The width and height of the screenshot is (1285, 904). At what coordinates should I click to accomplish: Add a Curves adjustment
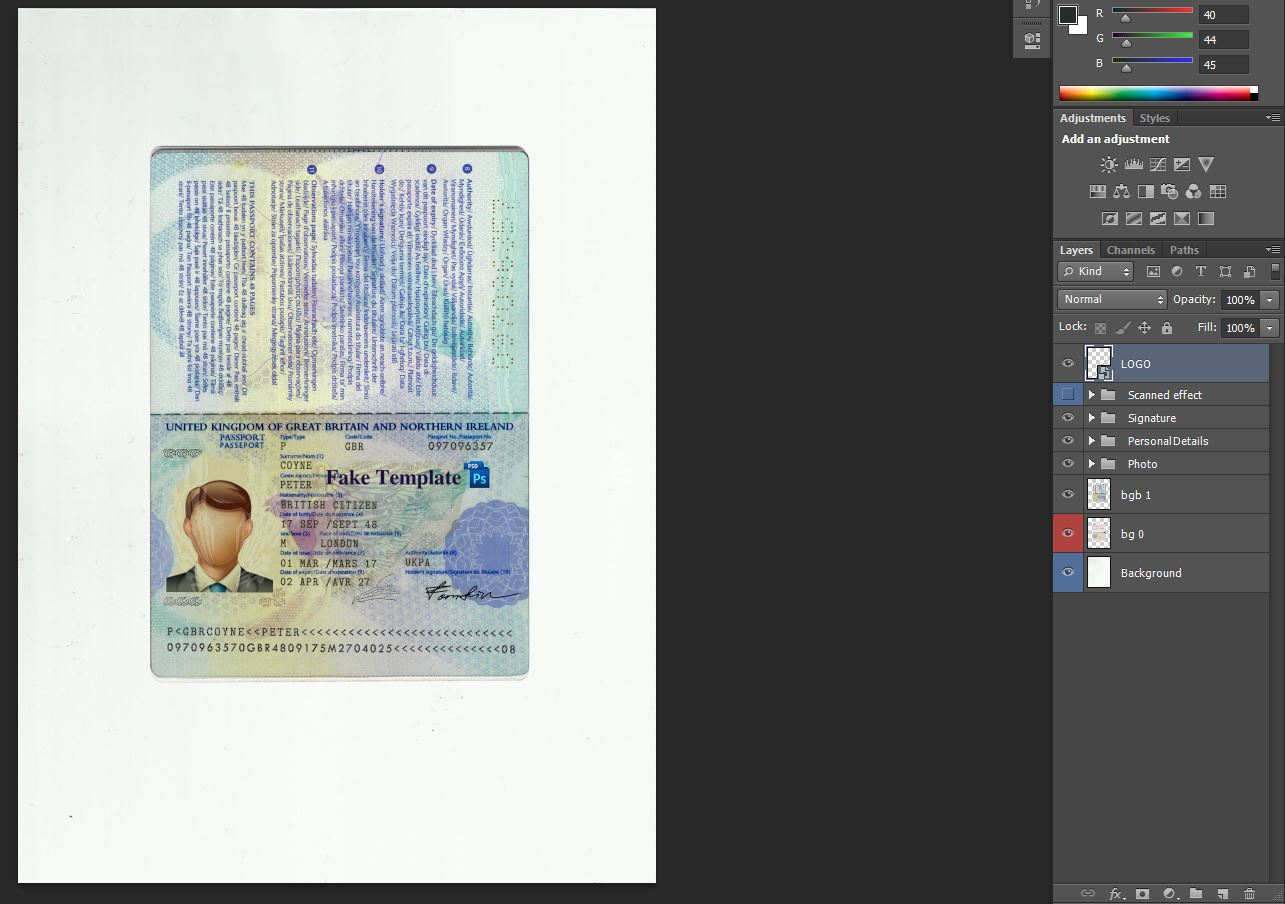click(1157, 164)
